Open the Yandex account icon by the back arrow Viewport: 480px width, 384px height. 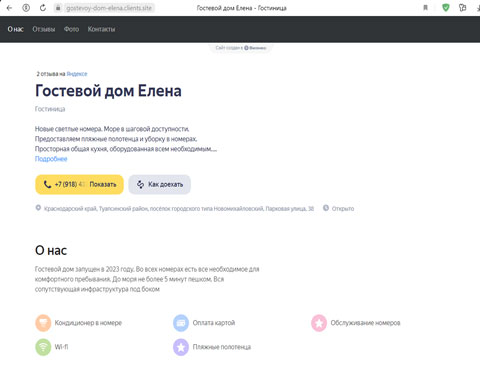point(26,8)
